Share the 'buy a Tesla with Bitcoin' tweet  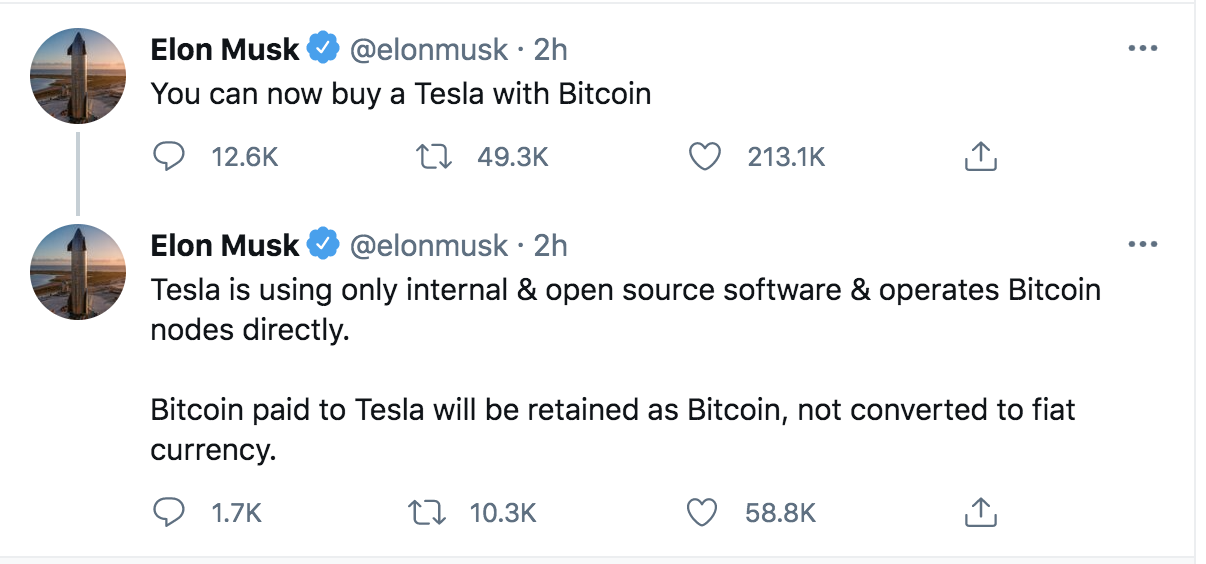(x=980, y=156)
